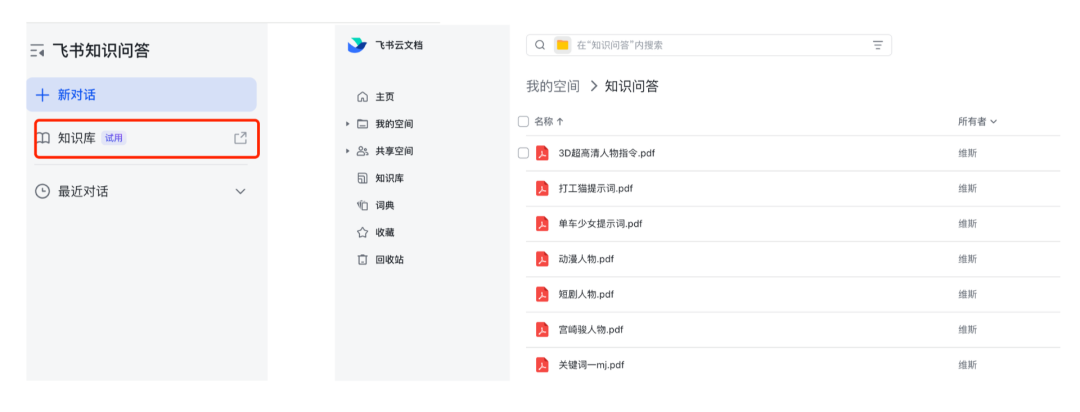Click the folder icon for 我的空间
This screenshot has height=412, width=1080.
(x=362, y=124)
